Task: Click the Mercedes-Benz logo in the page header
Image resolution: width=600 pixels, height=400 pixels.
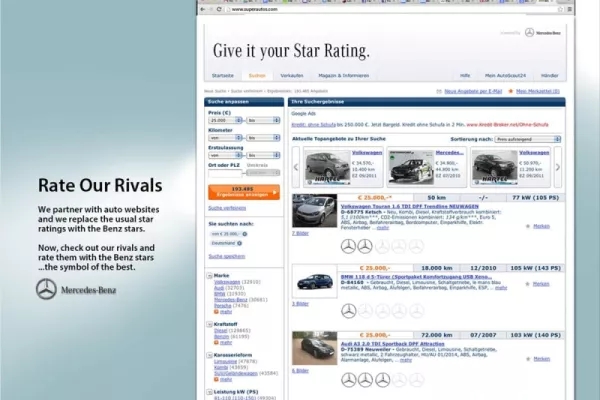Action: tap(543, 33)
